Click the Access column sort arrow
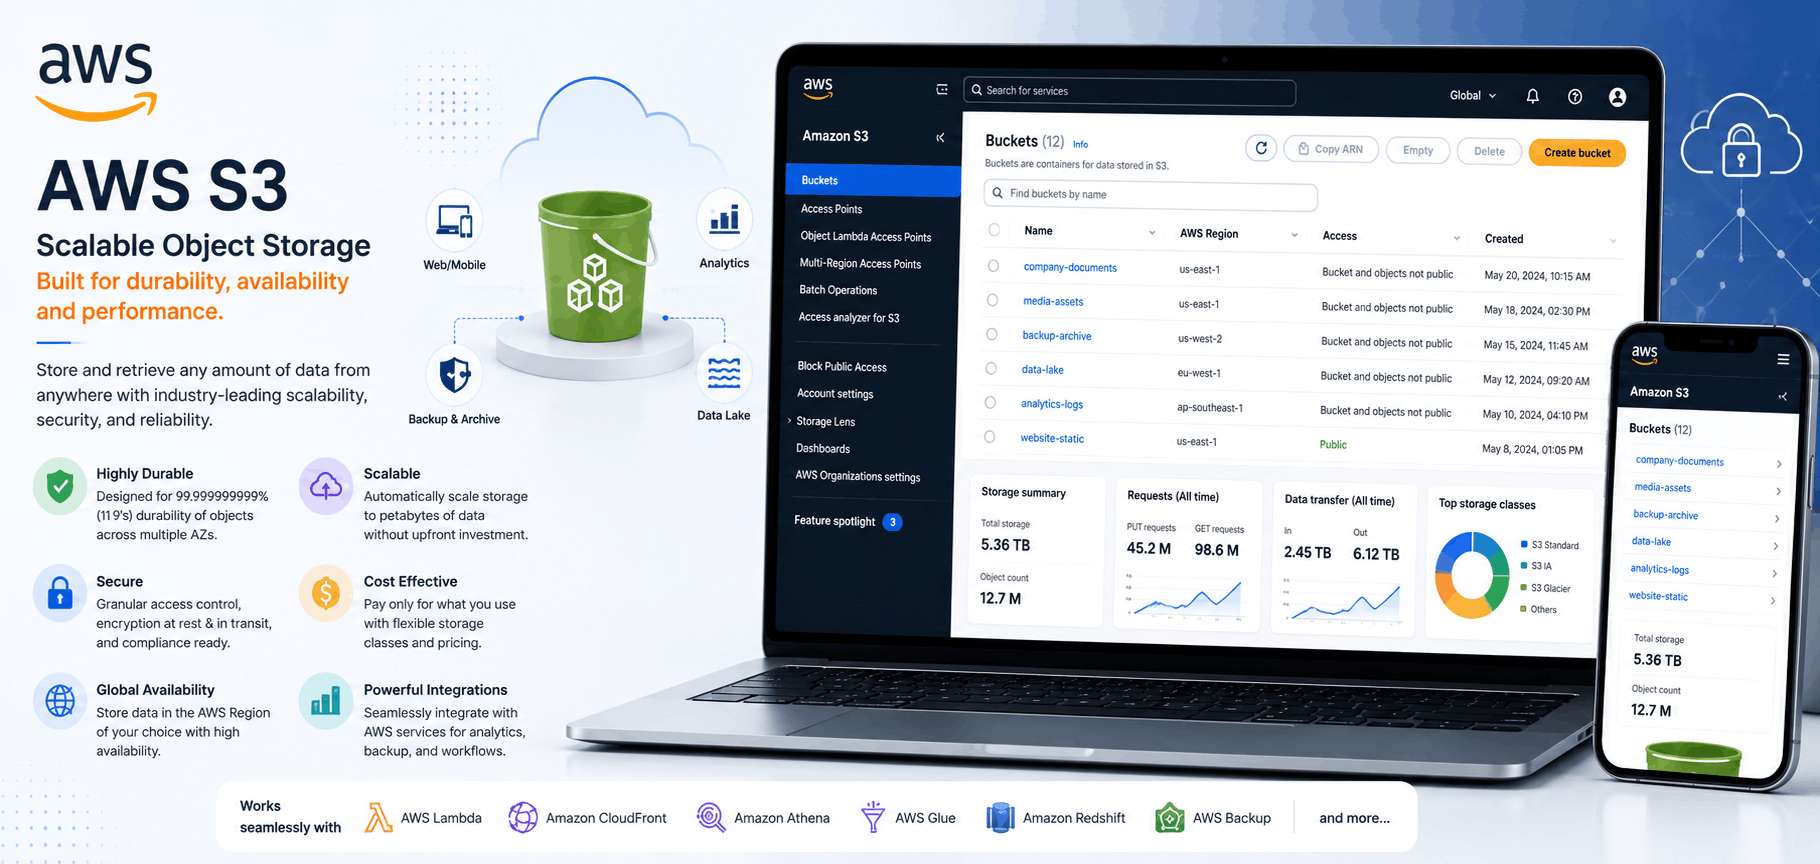 1456,238
